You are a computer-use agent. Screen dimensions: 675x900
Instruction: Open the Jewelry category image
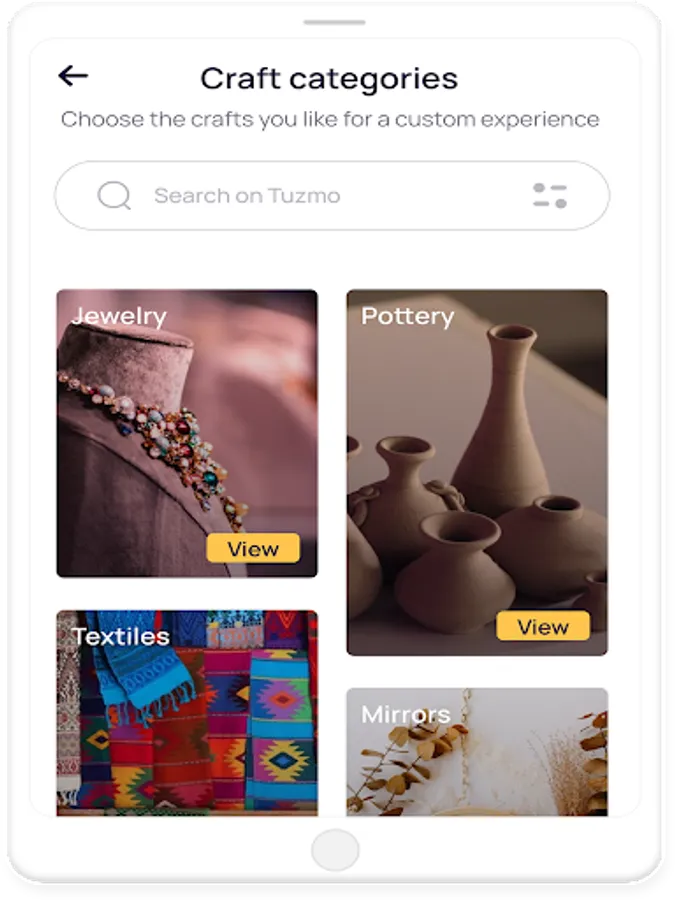coord(186,433)
